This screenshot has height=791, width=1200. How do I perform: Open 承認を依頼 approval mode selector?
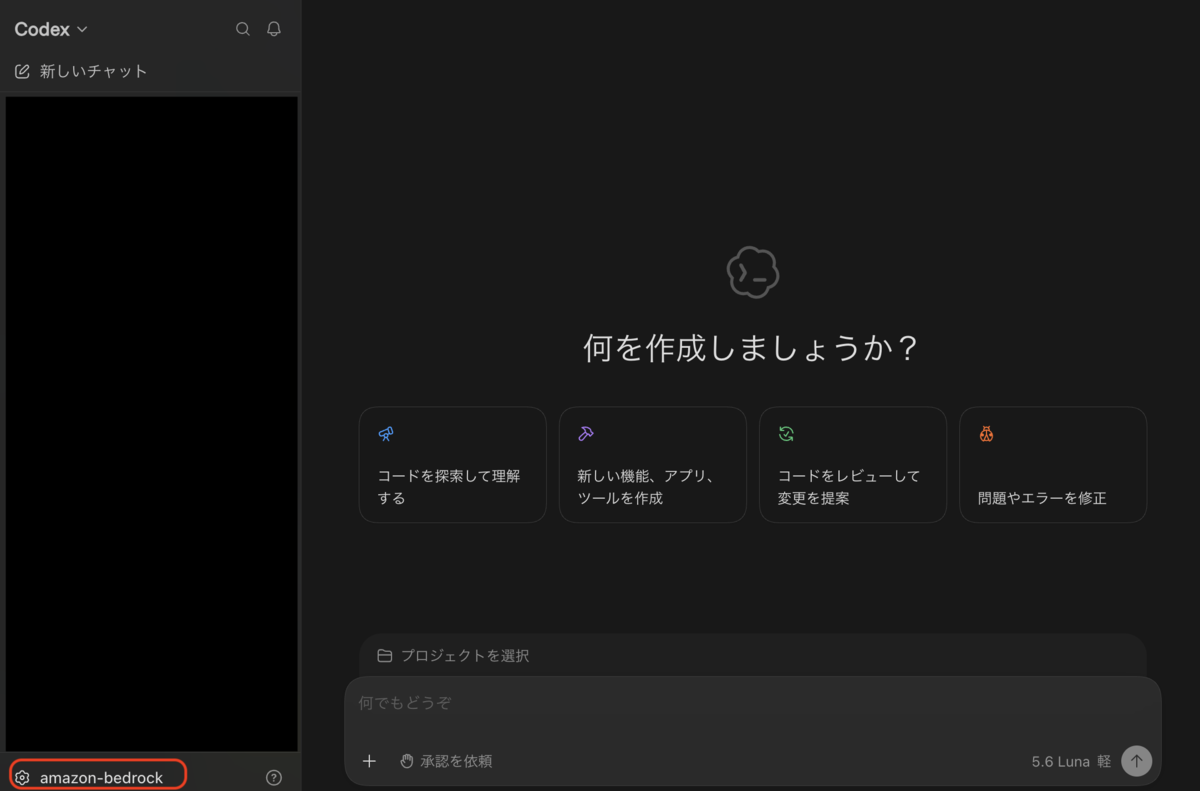coord(446,761)
